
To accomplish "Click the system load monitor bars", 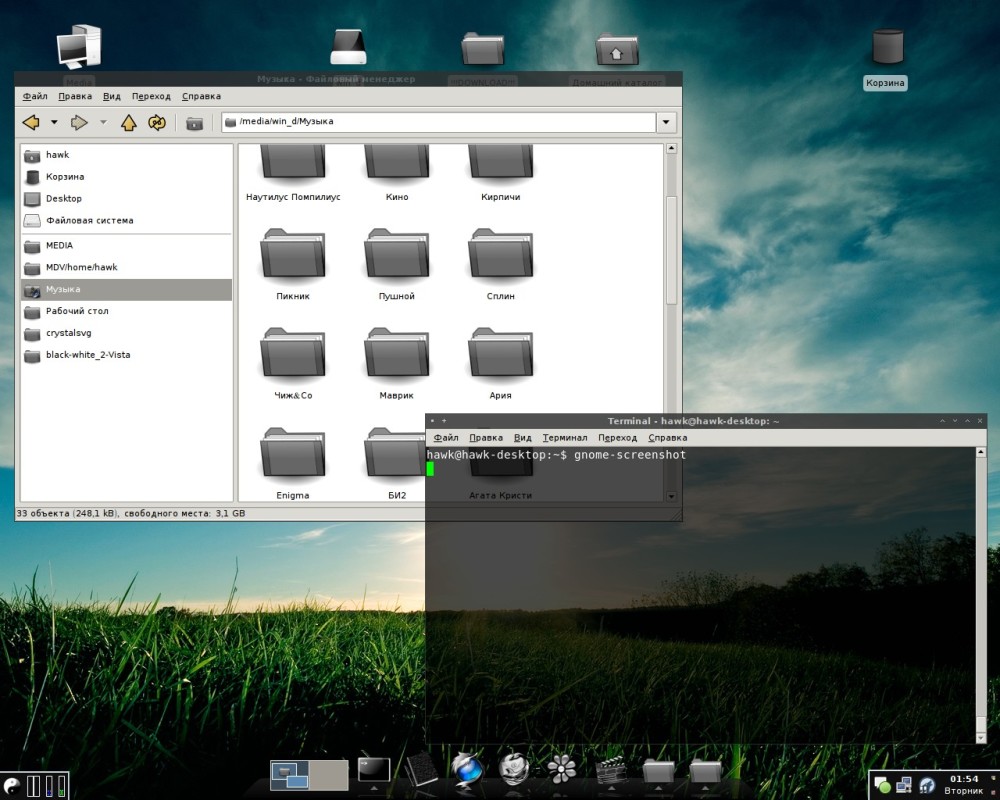I will 46,785.
